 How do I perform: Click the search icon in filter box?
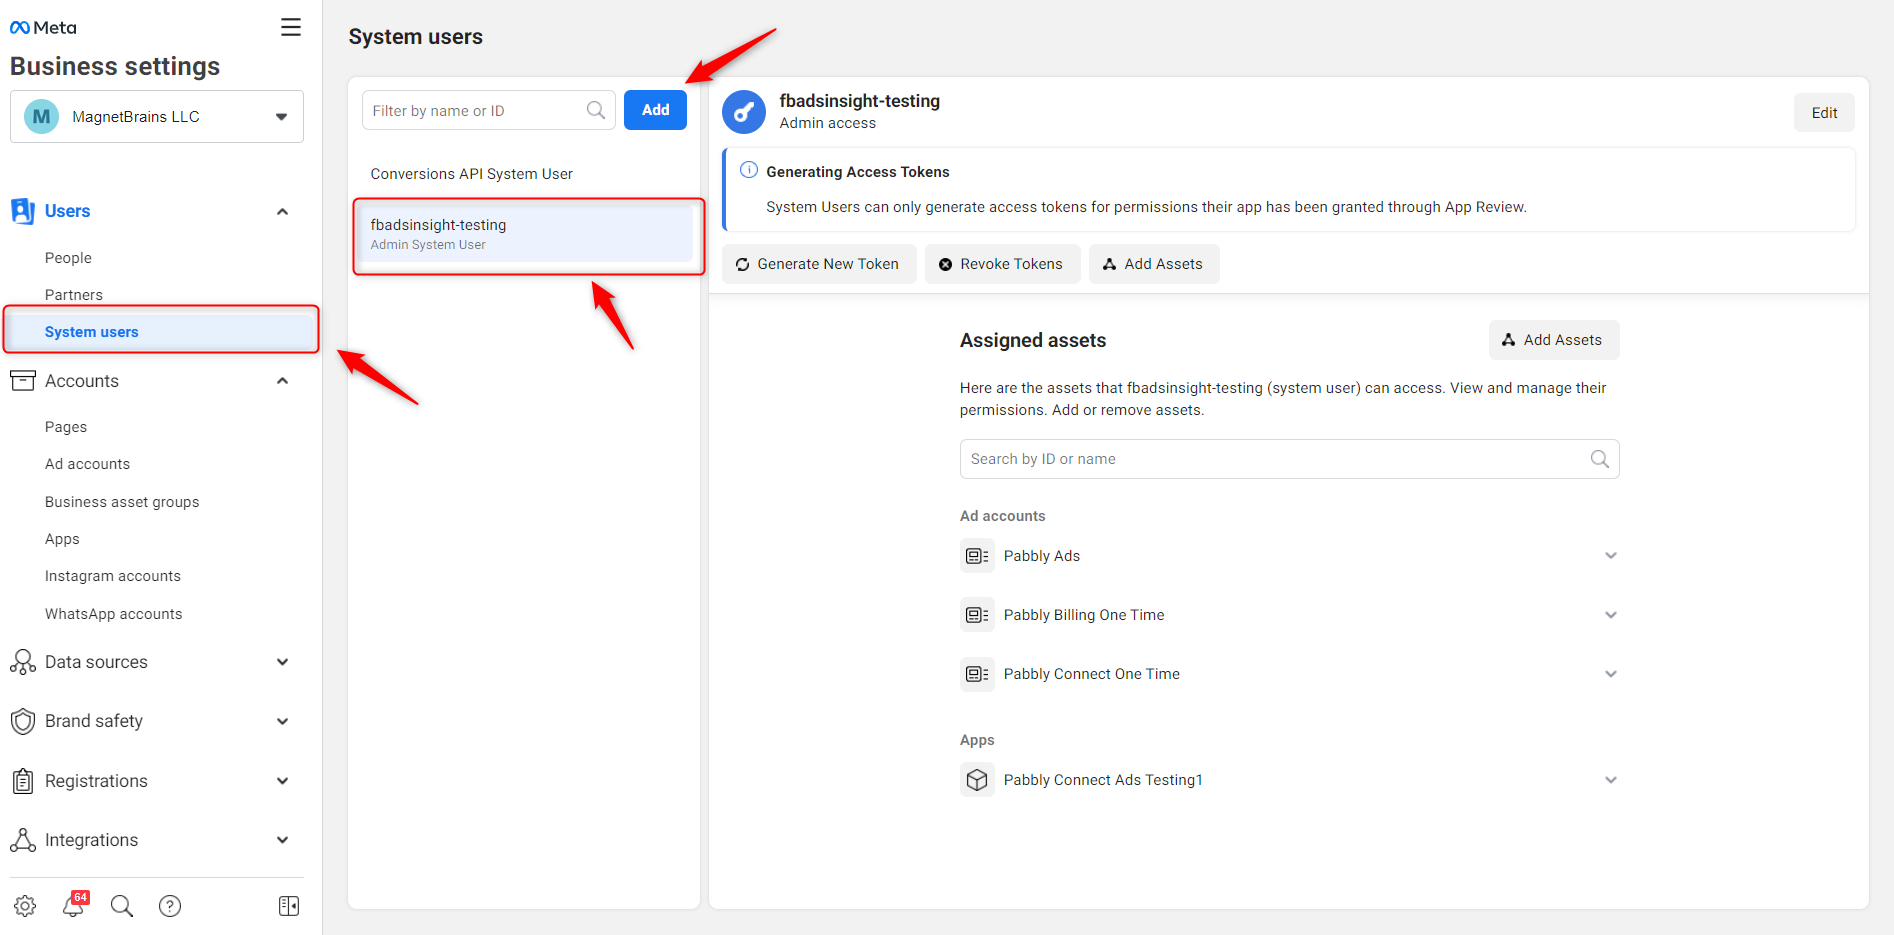click(596, 110)
